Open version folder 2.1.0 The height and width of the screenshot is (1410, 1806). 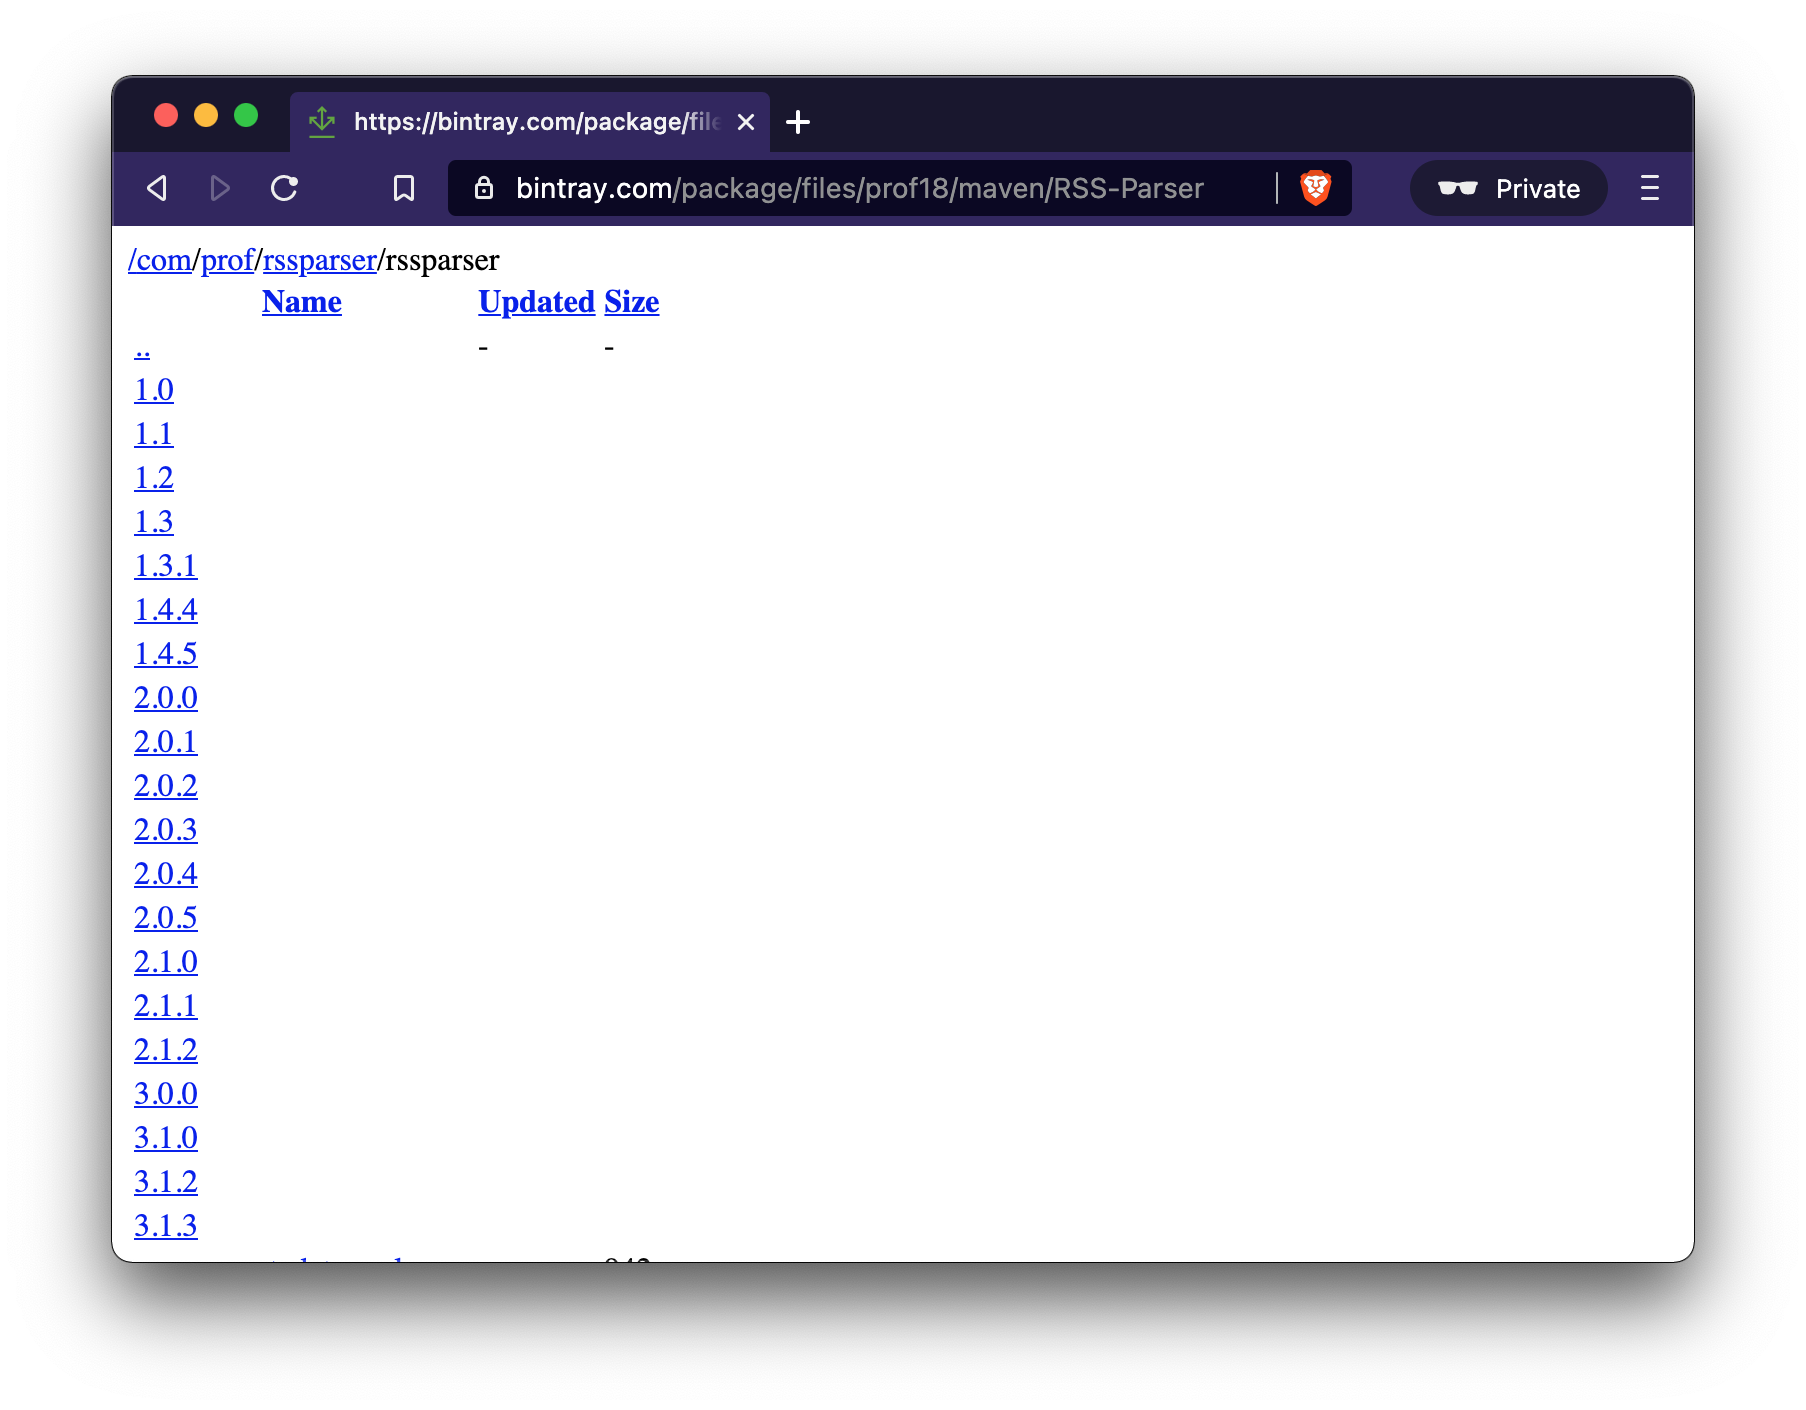coord(166,962)
